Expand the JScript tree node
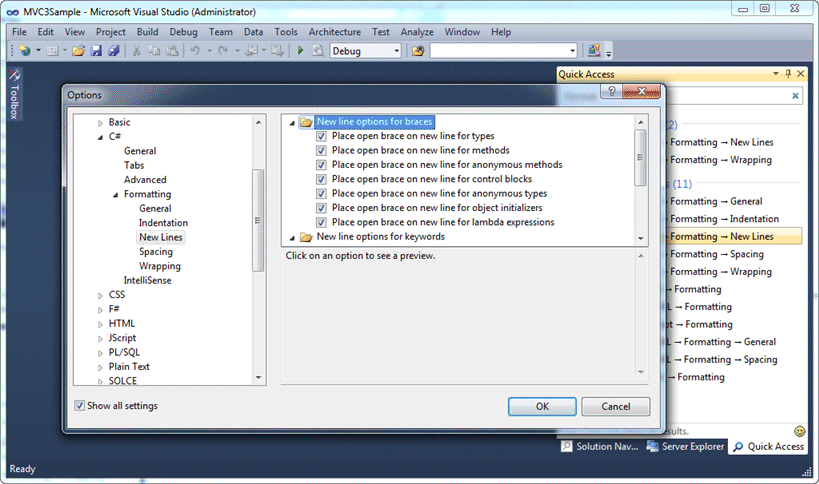Screen dimensions: 819x484 point(100,339)
